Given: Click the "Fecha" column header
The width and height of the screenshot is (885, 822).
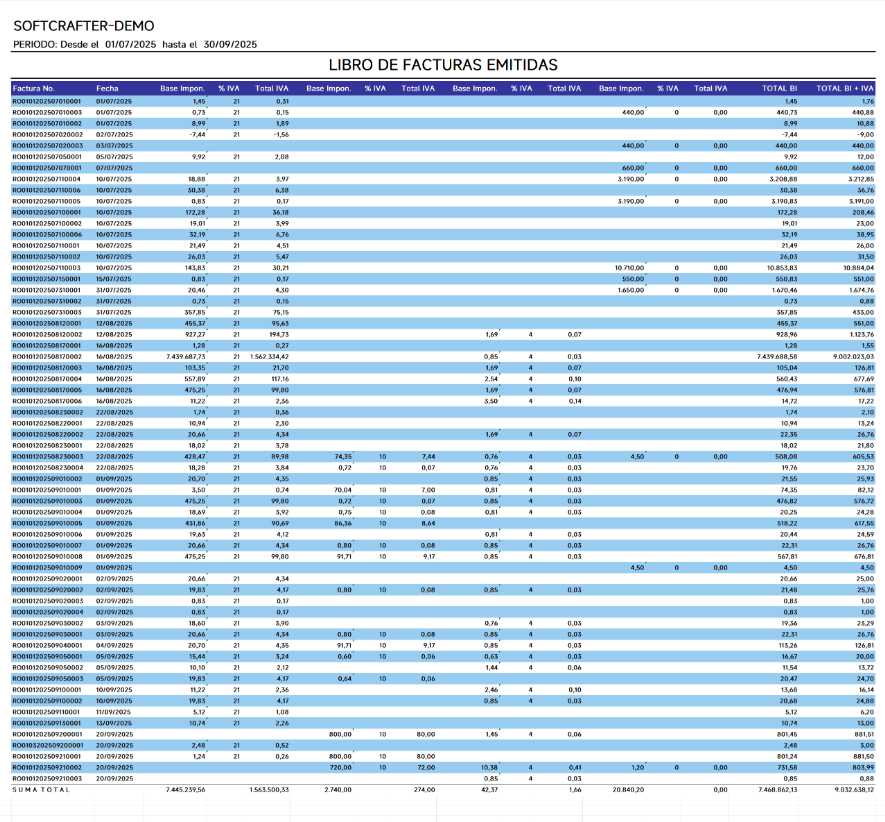Looking at the screenshot, I should [107, 89].
